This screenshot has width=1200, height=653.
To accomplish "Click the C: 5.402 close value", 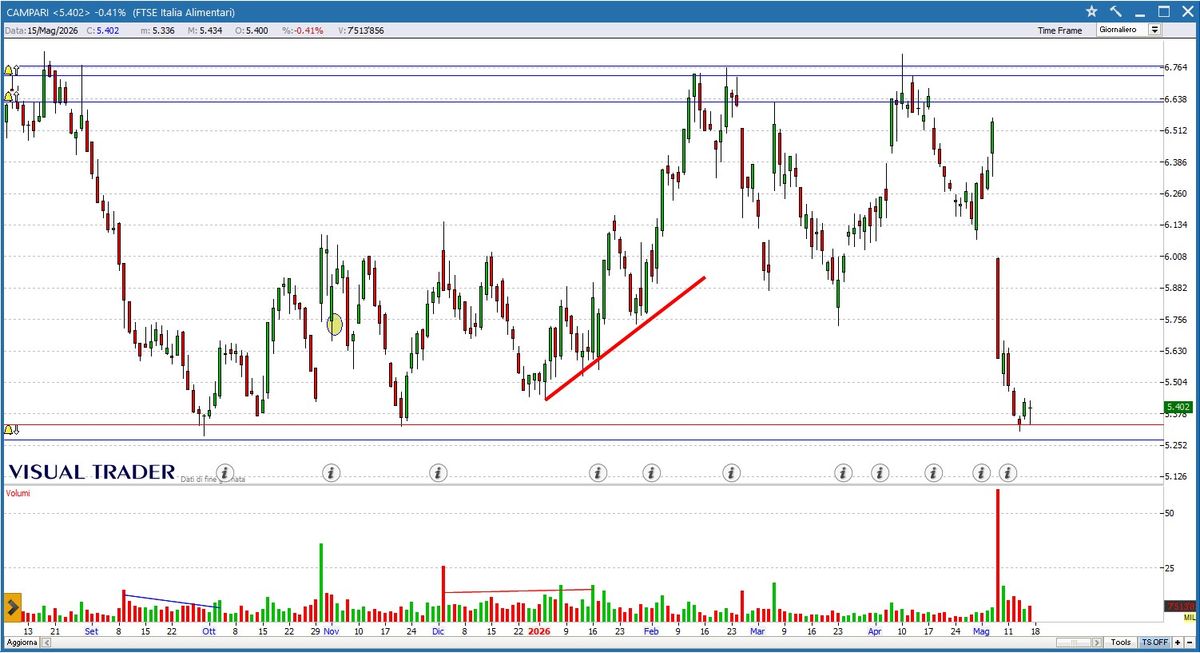I will tap(103, 30).
